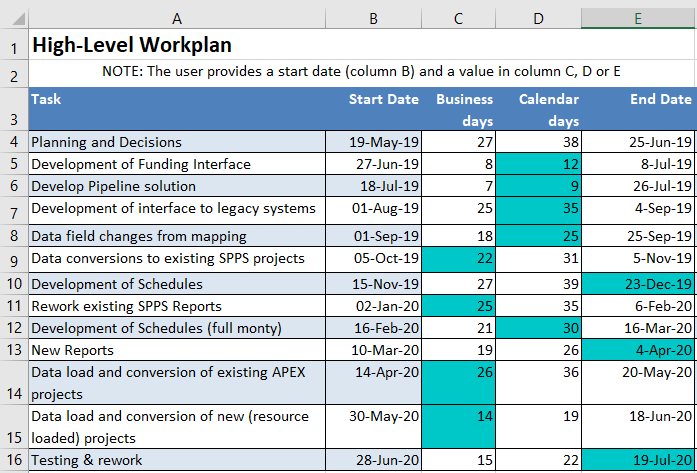Select the Testing & rework task cell
The width and height of the screenshot is (697, 473).
pyautogui.click(x=177, y=460)
